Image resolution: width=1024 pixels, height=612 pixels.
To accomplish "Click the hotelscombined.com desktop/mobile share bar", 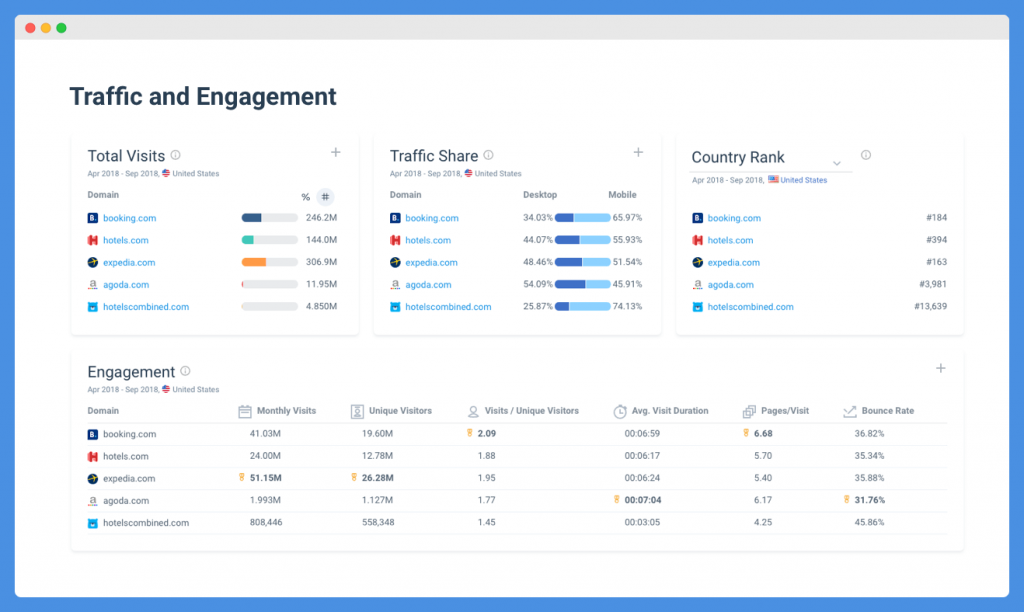I will (x=583, y=307).
